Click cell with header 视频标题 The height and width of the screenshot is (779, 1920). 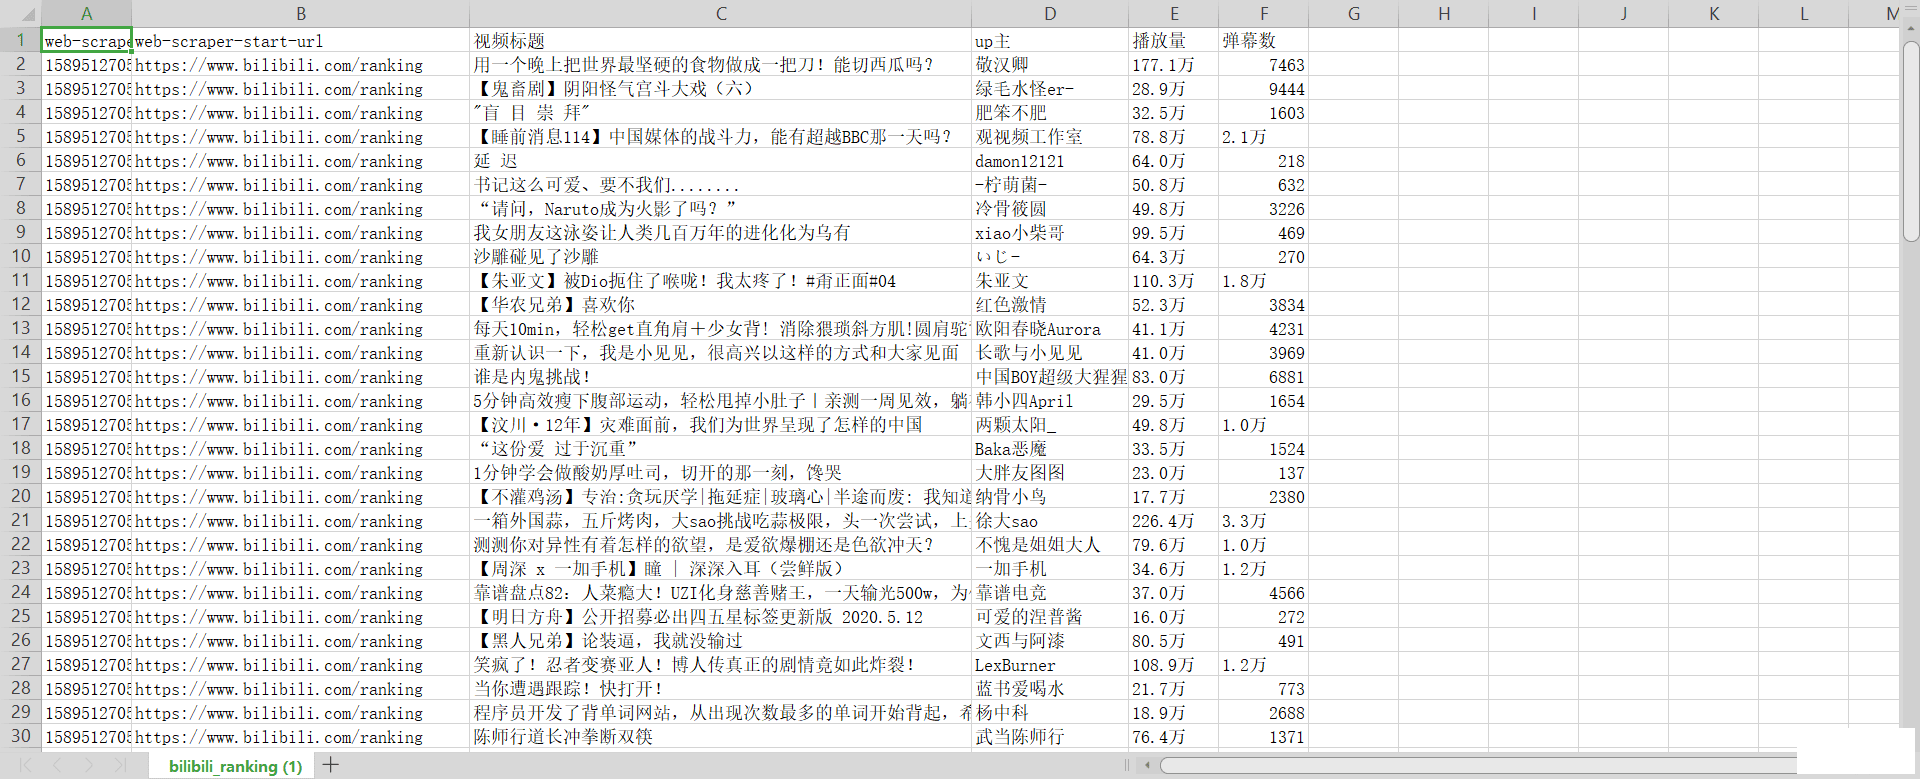click(x=721, y=41)
